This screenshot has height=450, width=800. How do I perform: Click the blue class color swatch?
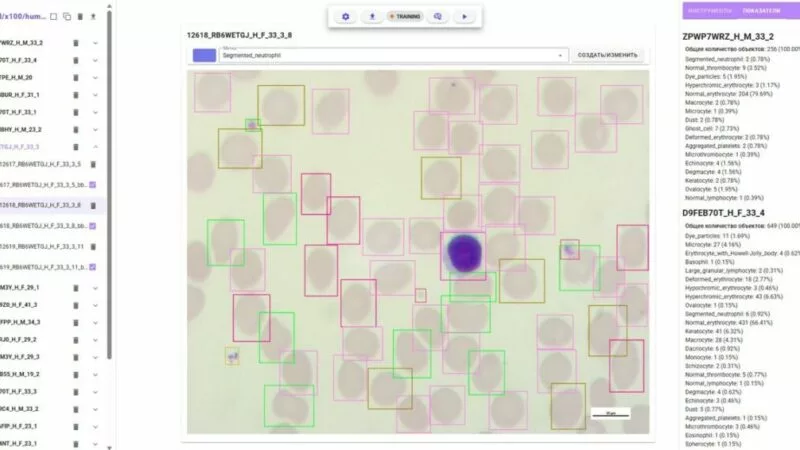(204, 55)
